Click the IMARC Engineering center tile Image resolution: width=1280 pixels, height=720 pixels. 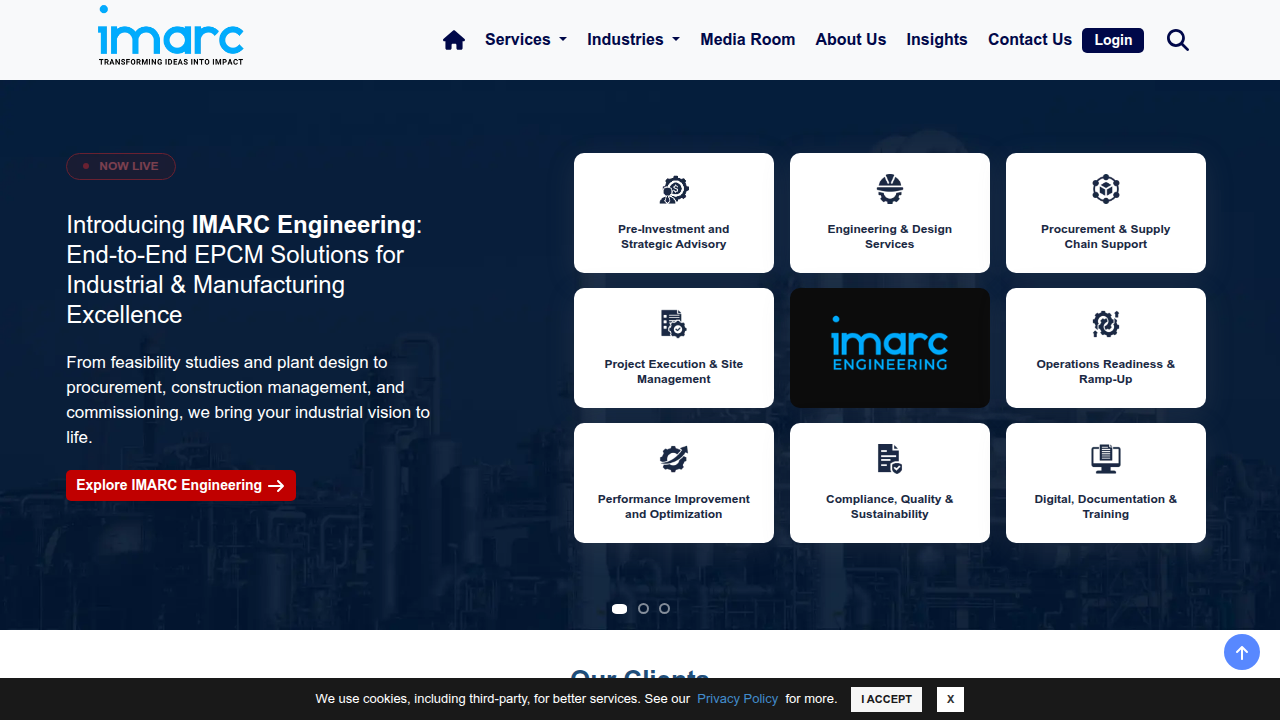pyautogui.click(x=890, y=348)
